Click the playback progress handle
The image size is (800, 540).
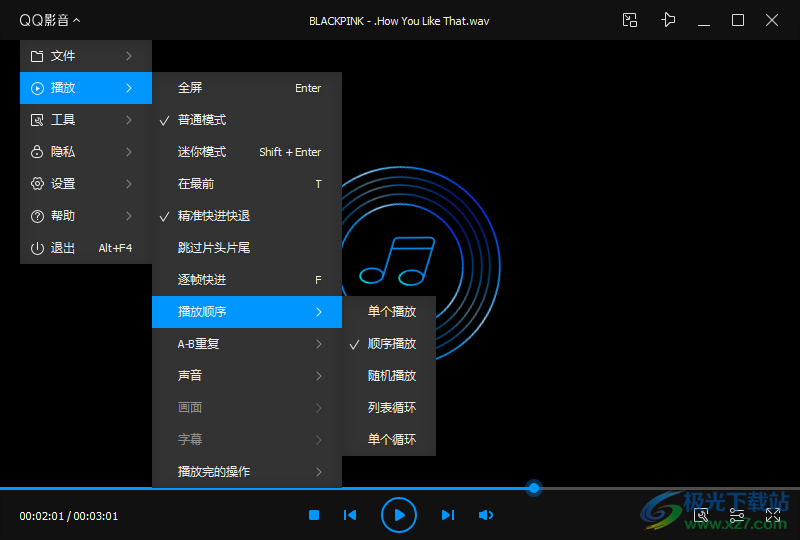tap(534, 488)
